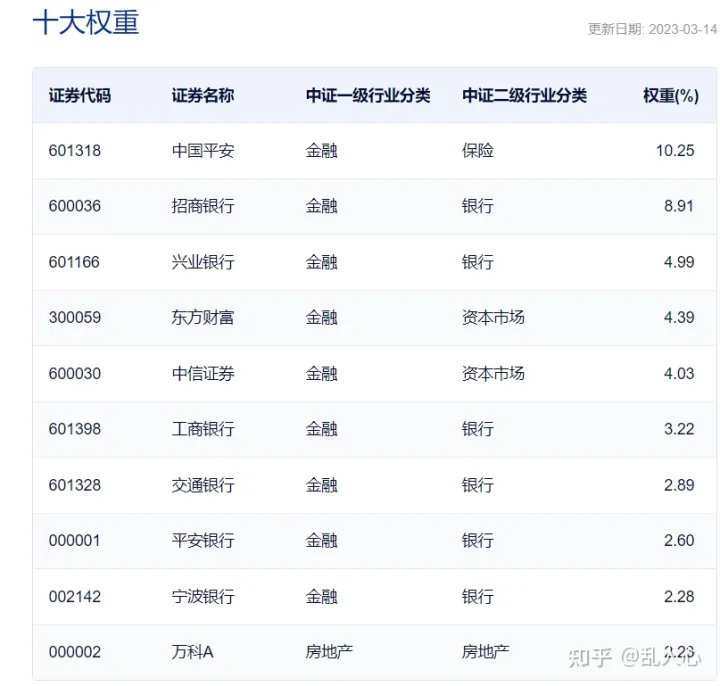Click 金融 in the 宁波银行 row
720x686 pixels.
pyautogui.click(x=321, y=597)
